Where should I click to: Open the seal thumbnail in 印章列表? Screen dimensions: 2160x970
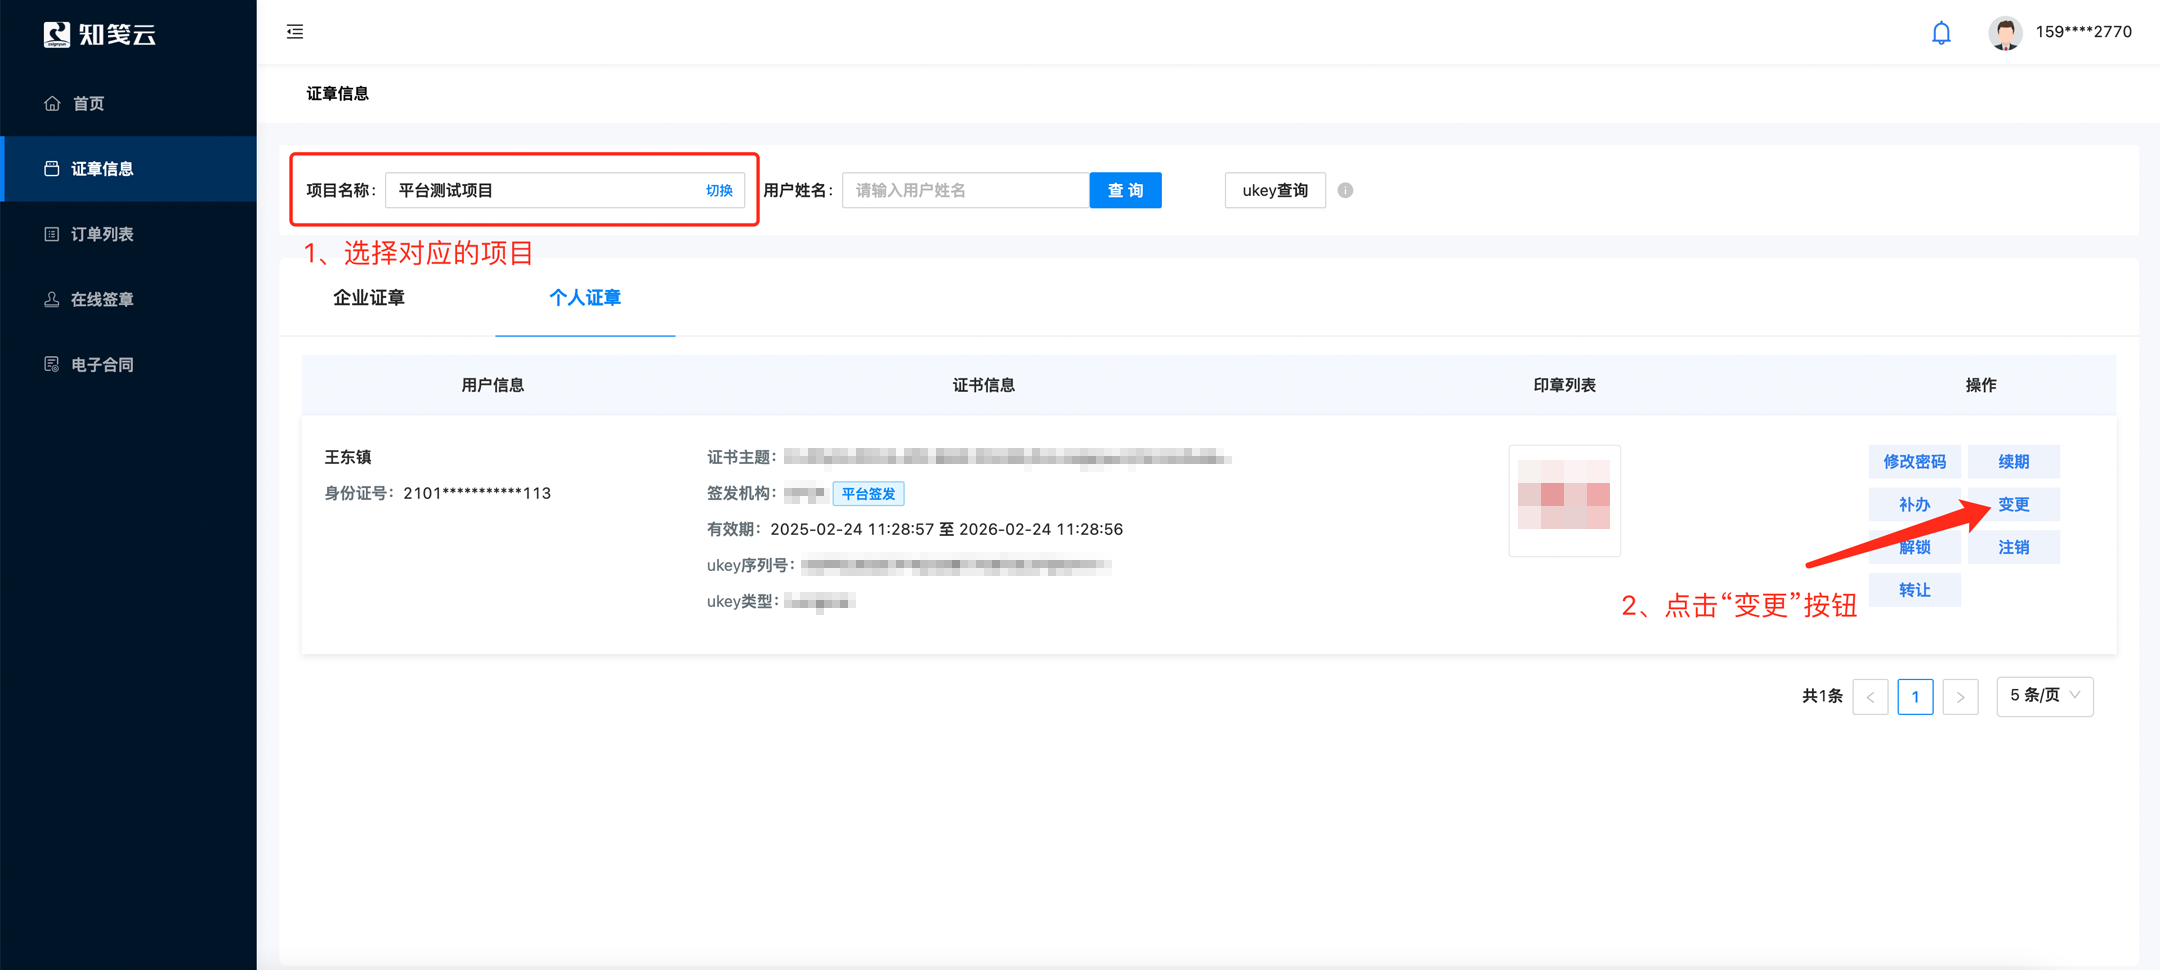1564,500
